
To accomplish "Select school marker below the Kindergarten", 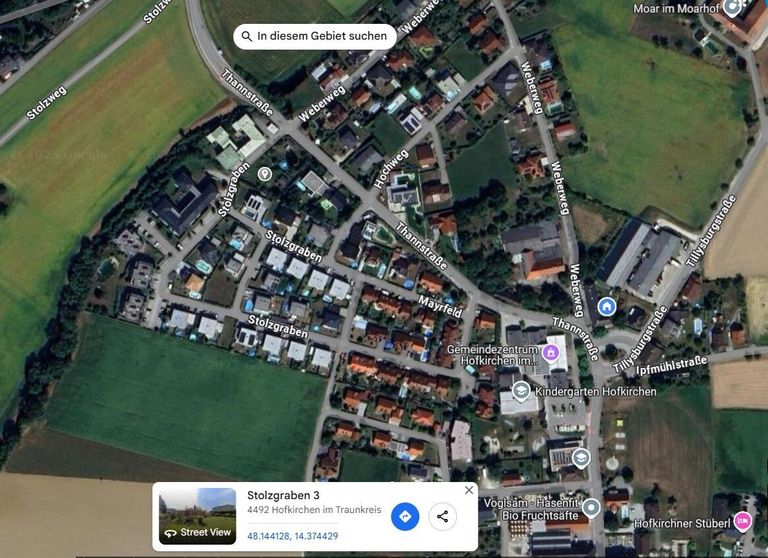I will pyautogui.click(x=581, y=458).
